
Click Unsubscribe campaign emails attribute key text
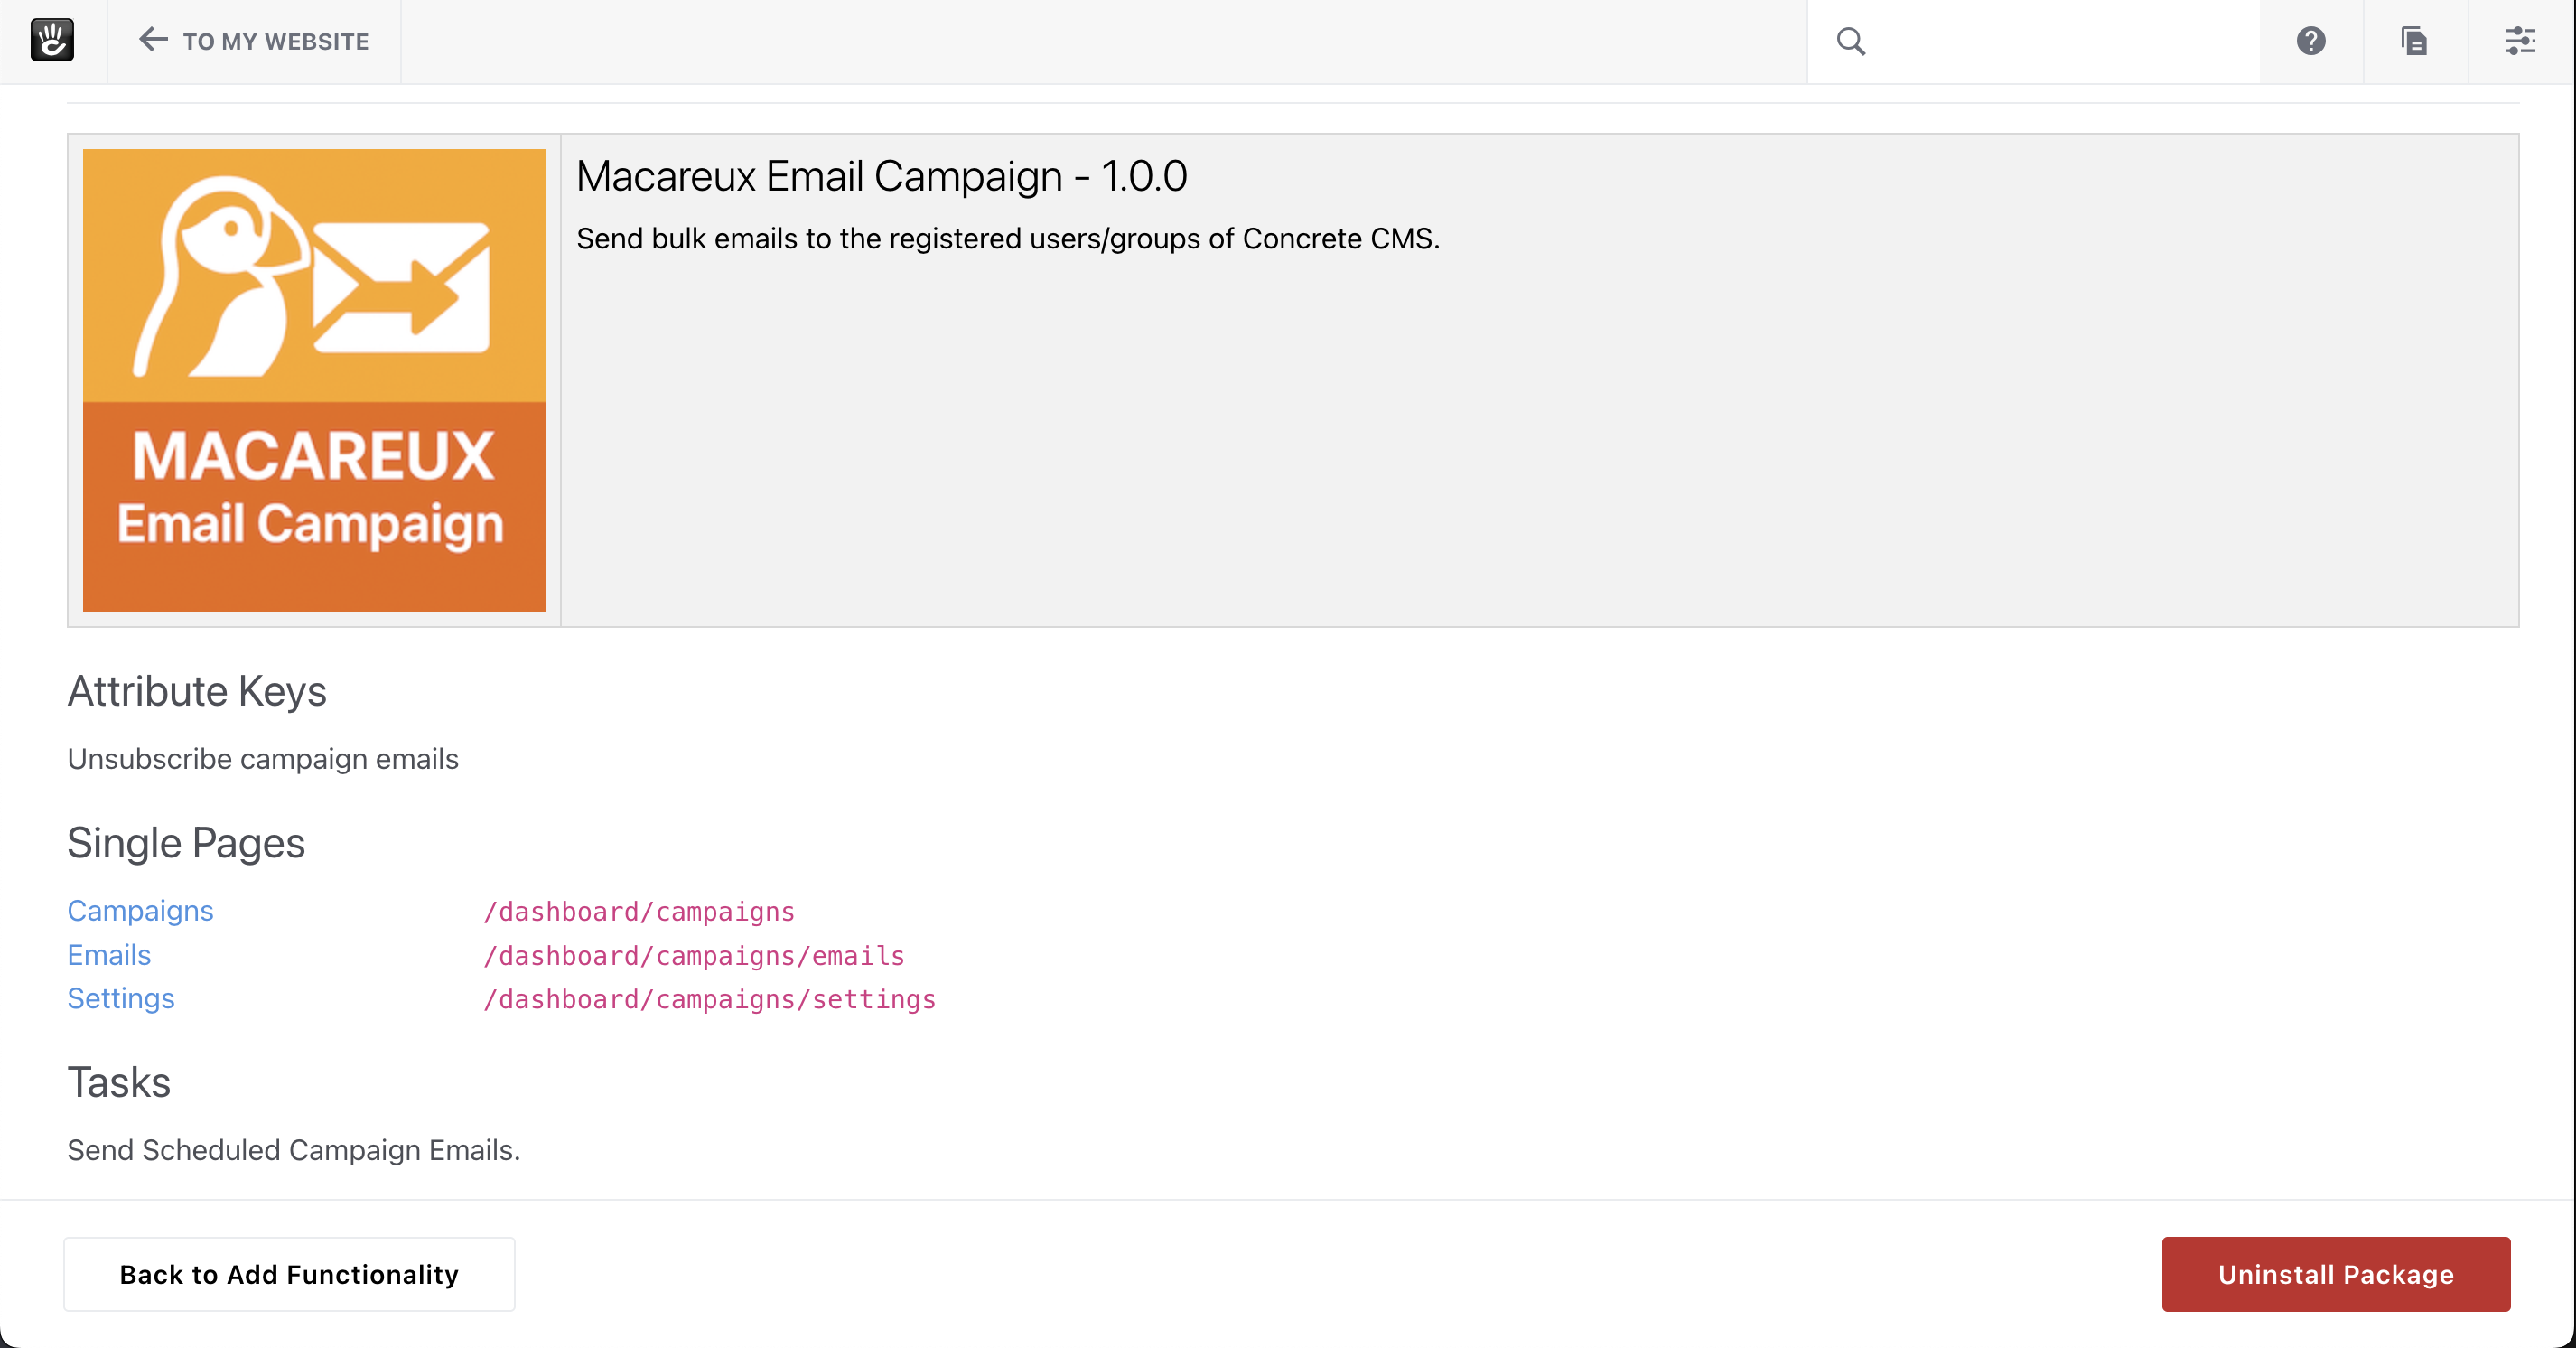click(263, 759)
